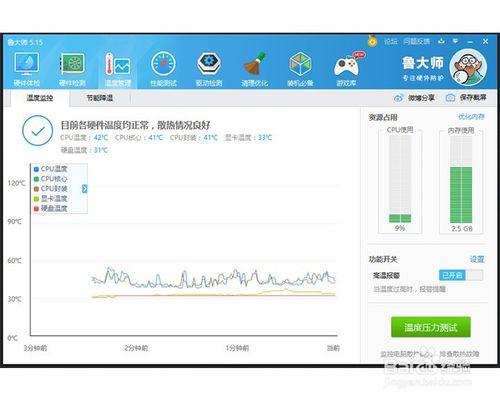Click 120℃ axis label
The image size is (500, 400).
click(16, 183)
